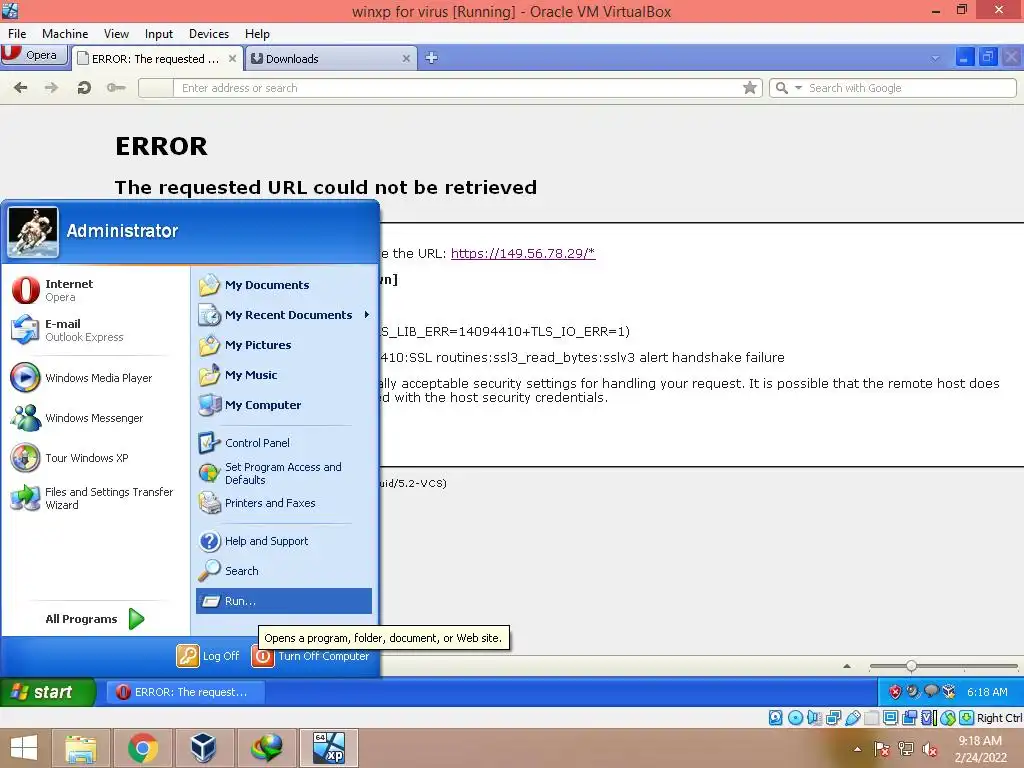This screenshot has width=1024, height=768.
Task: Open Google Chrome on Windows taskbar
Action: point(142,748)
